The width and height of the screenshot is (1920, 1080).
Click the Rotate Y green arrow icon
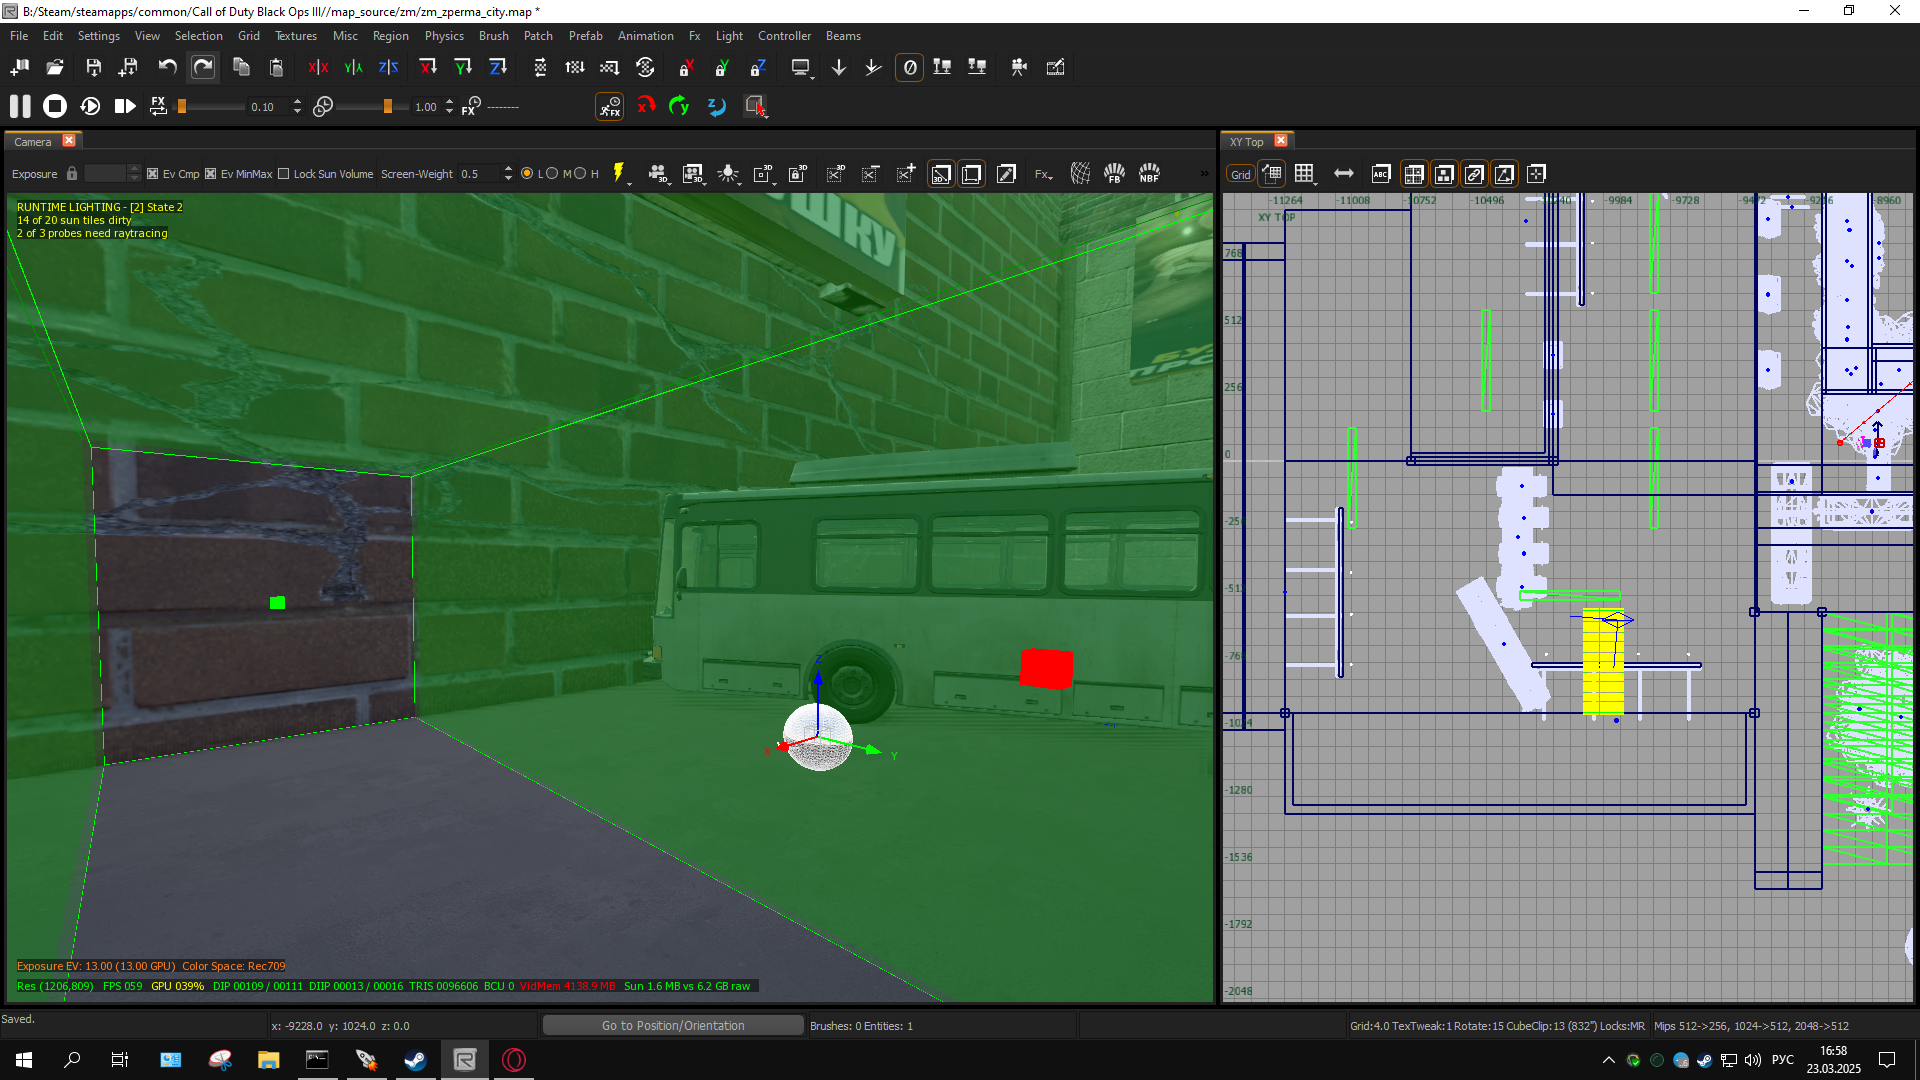tap(679, 106)
